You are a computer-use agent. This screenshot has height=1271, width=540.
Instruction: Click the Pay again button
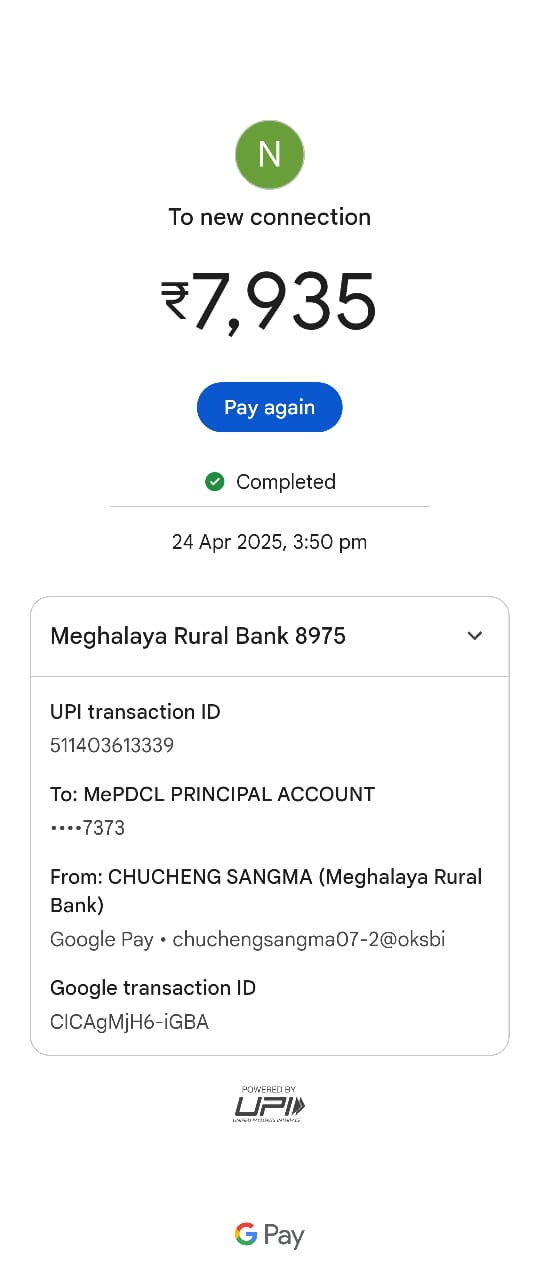[x=269, y=407]
